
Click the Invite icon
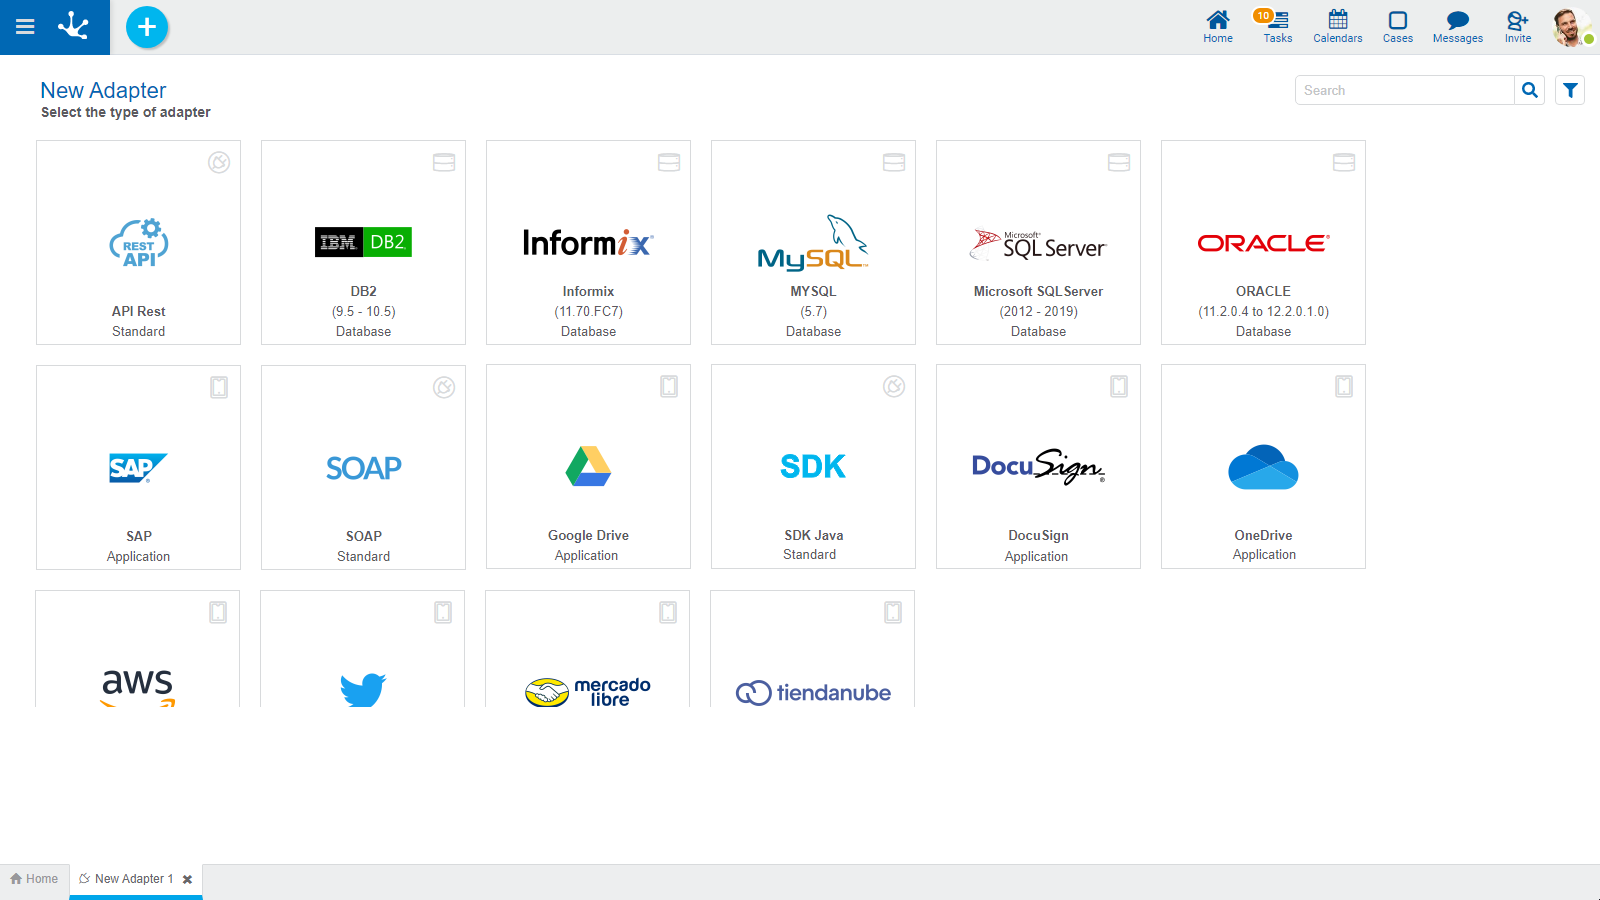pos(1518,27)
